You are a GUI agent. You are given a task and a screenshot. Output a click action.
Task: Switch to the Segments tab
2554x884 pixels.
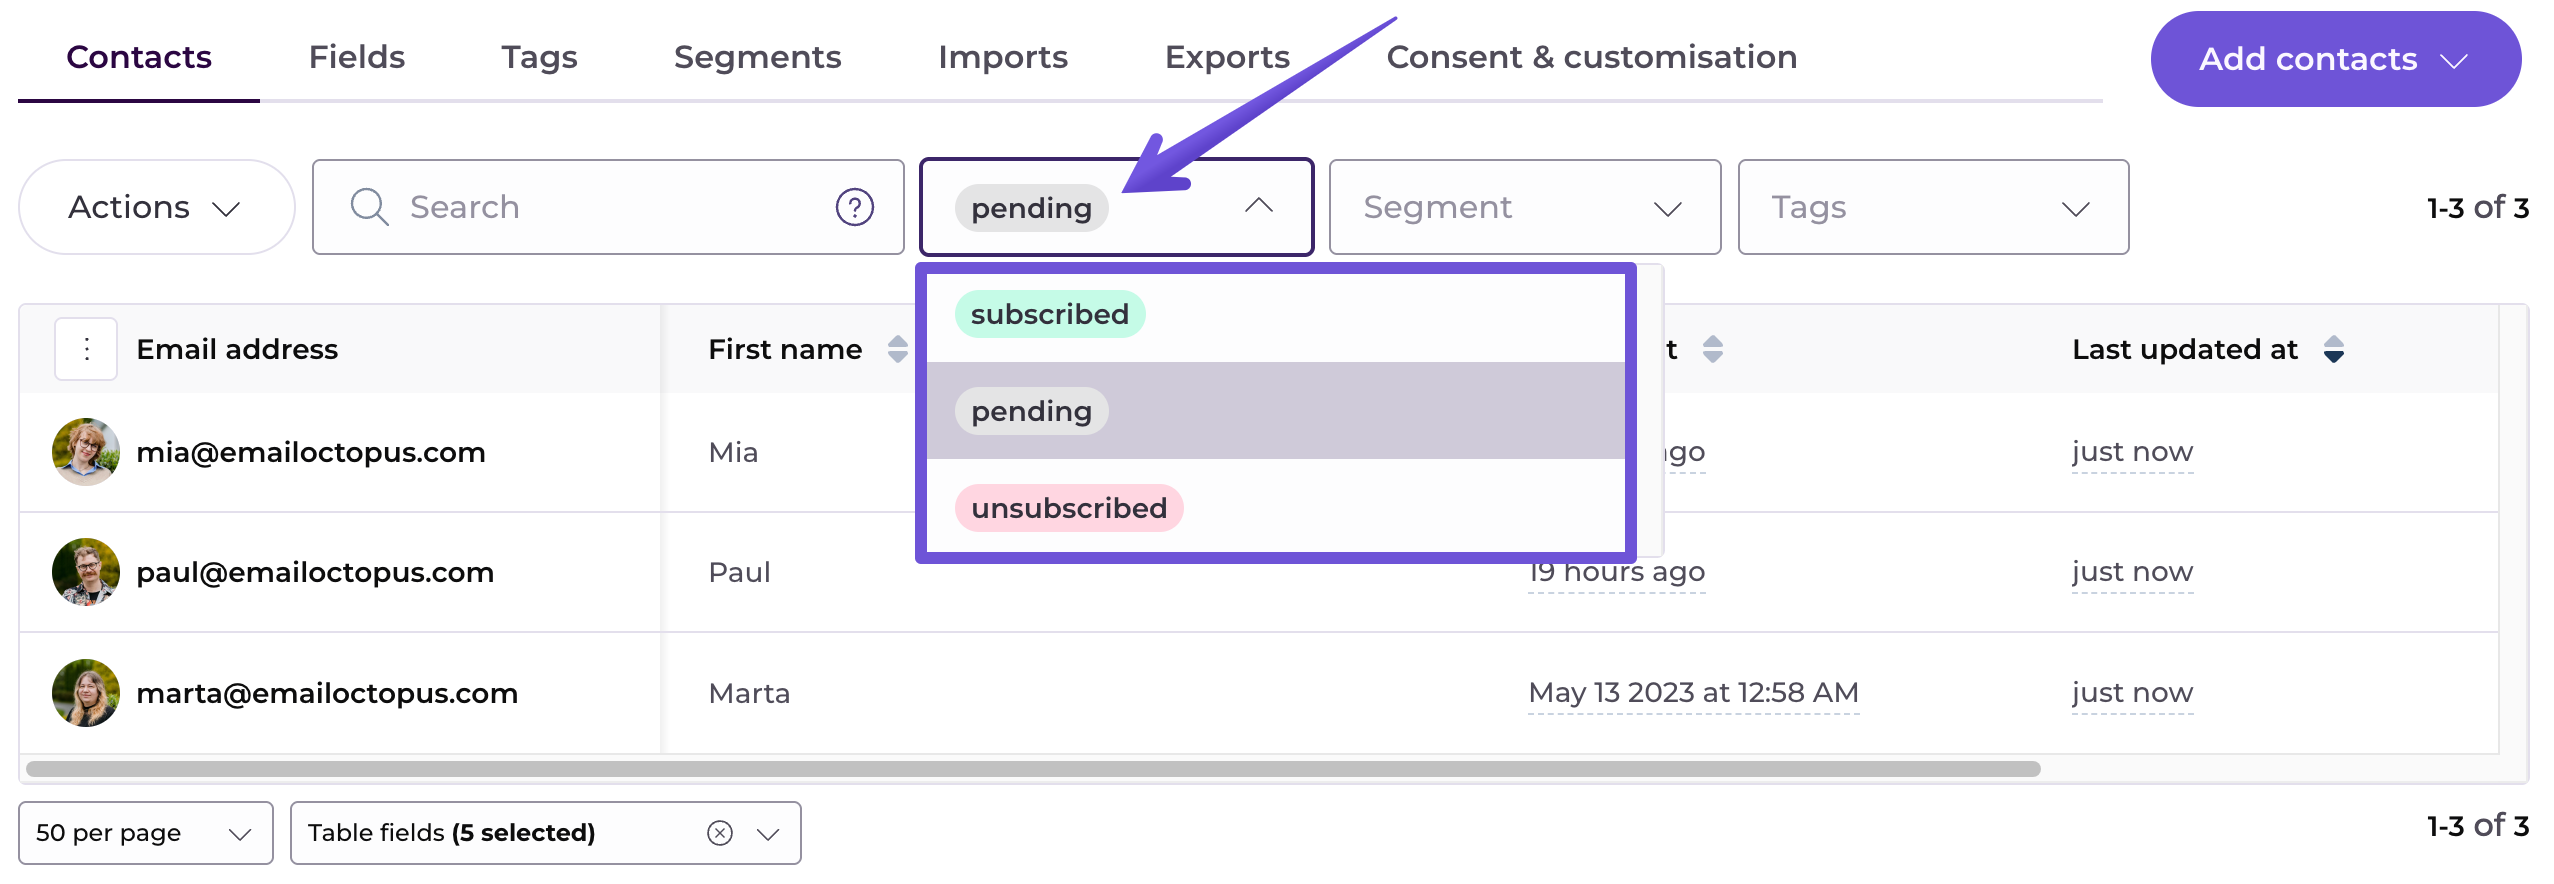point(757,57)
